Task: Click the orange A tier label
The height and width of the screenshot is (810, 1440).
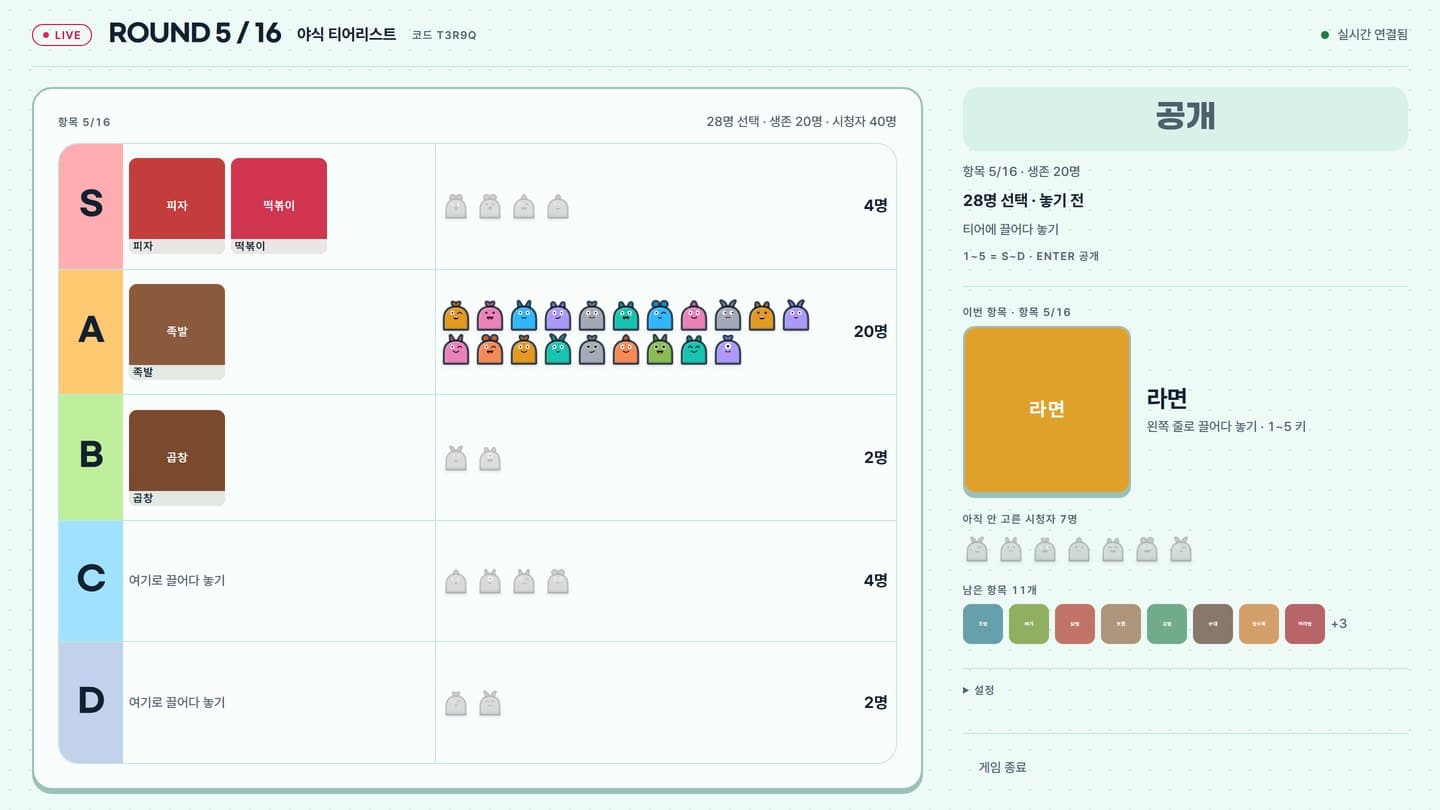Action: [91, 332]
